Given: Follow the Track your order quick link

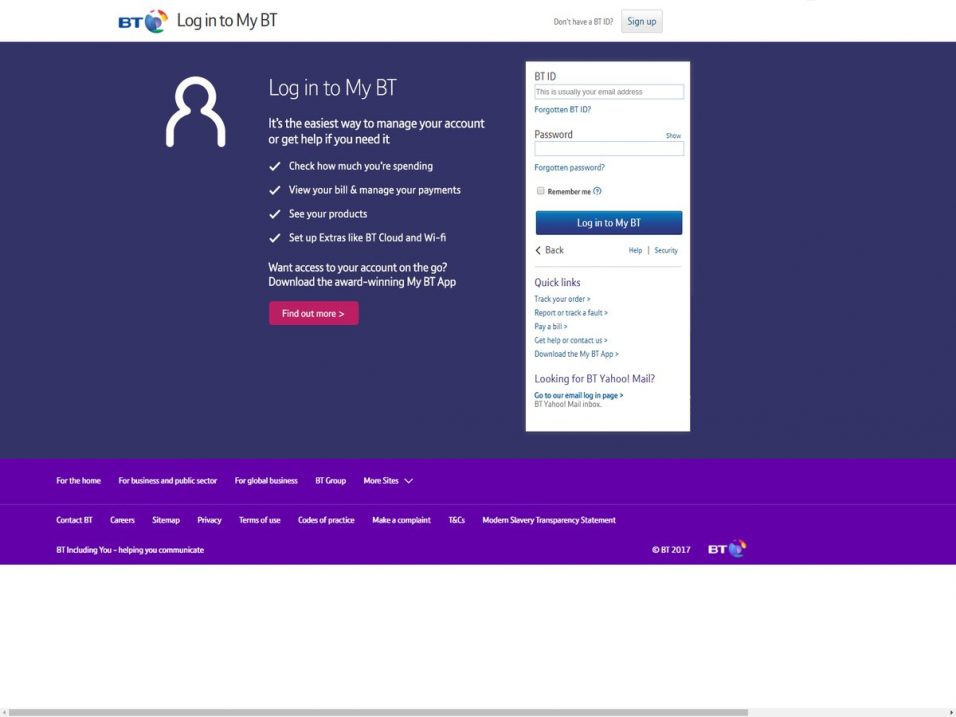Looking at the screenshot, I should pos(562,299).
